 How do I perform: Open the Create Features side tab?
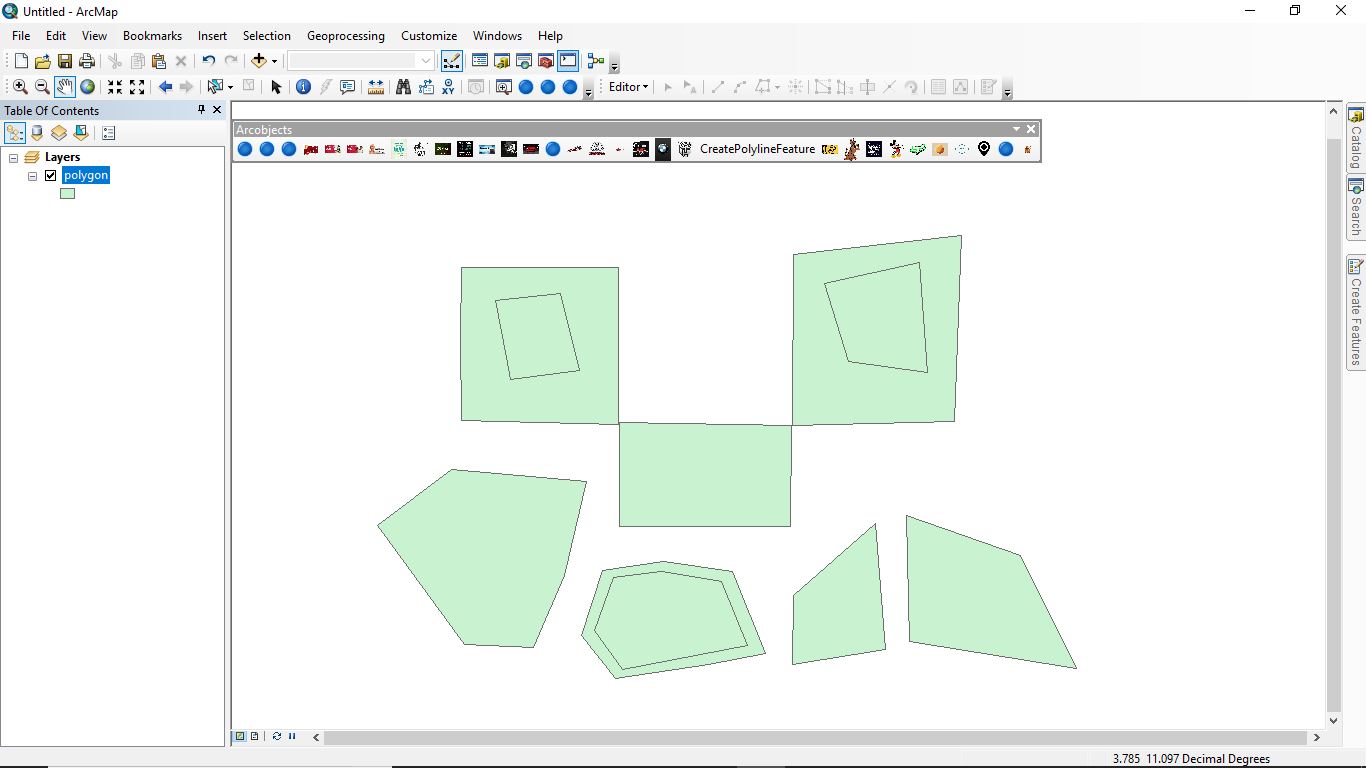pos(1356,313)
